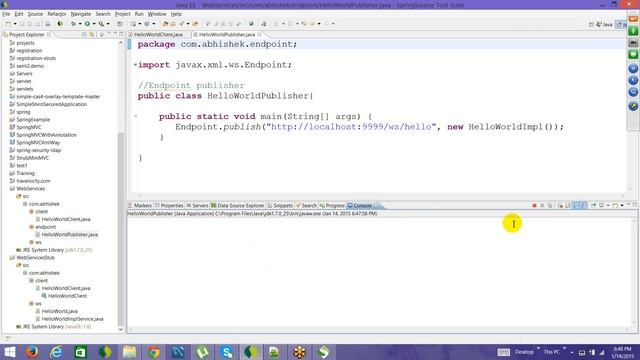Image resolution: width=640 pixels, height=360 pixels.
Task: Click the Windows Start button
Action: [9, 352]
